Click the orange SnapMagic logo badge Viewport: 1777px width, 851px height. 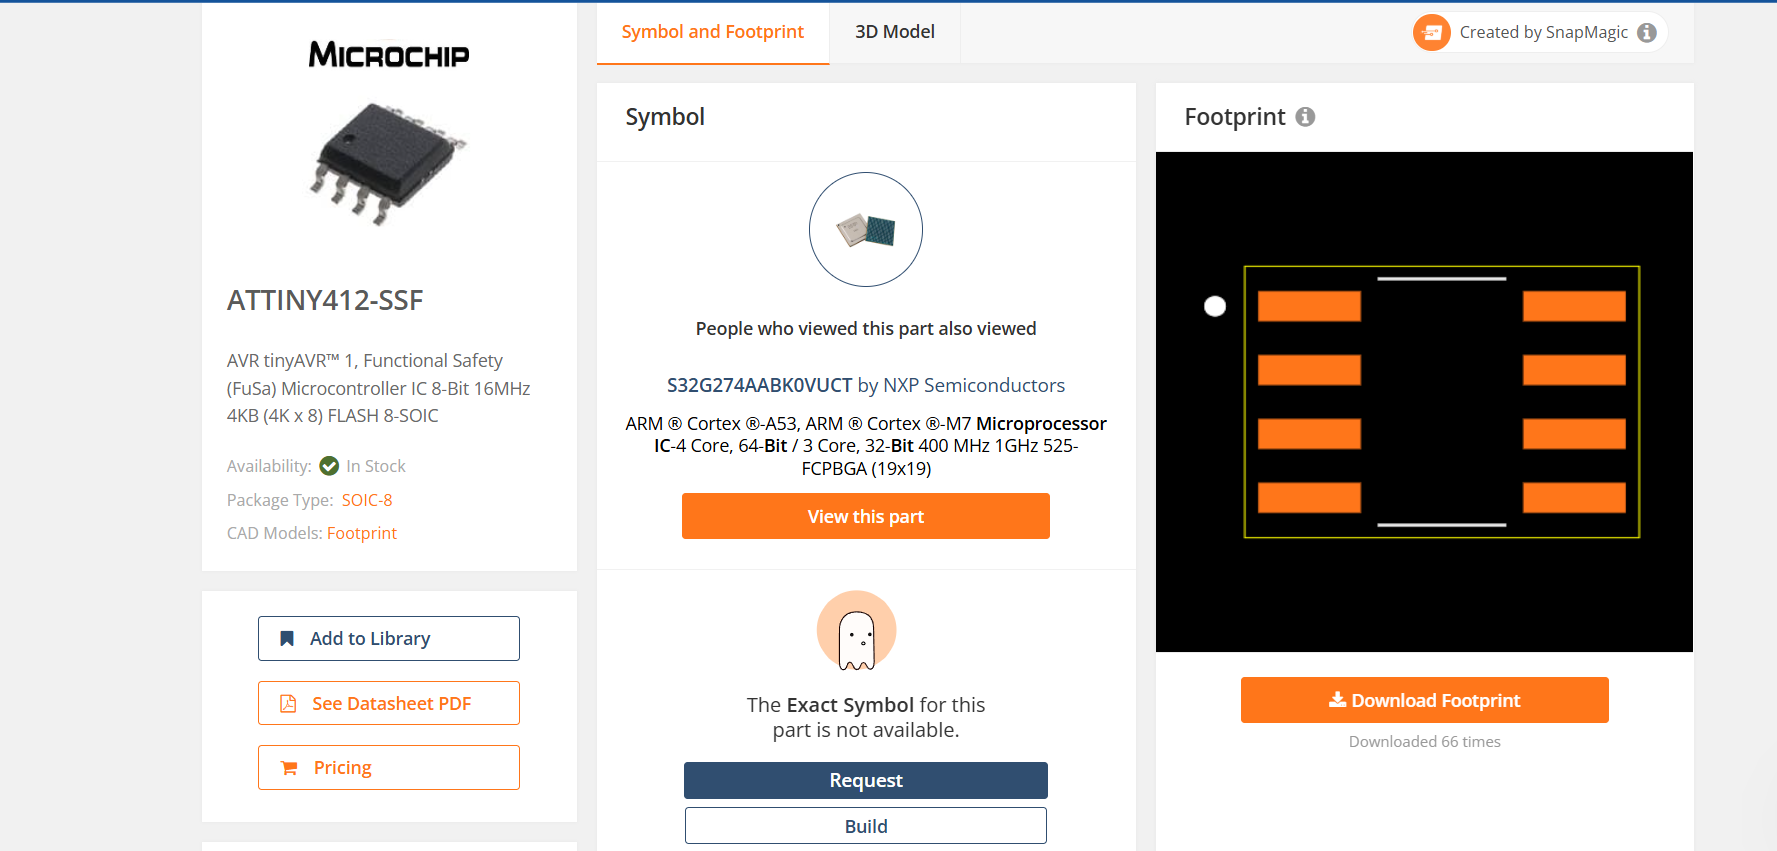point(1432,33)
